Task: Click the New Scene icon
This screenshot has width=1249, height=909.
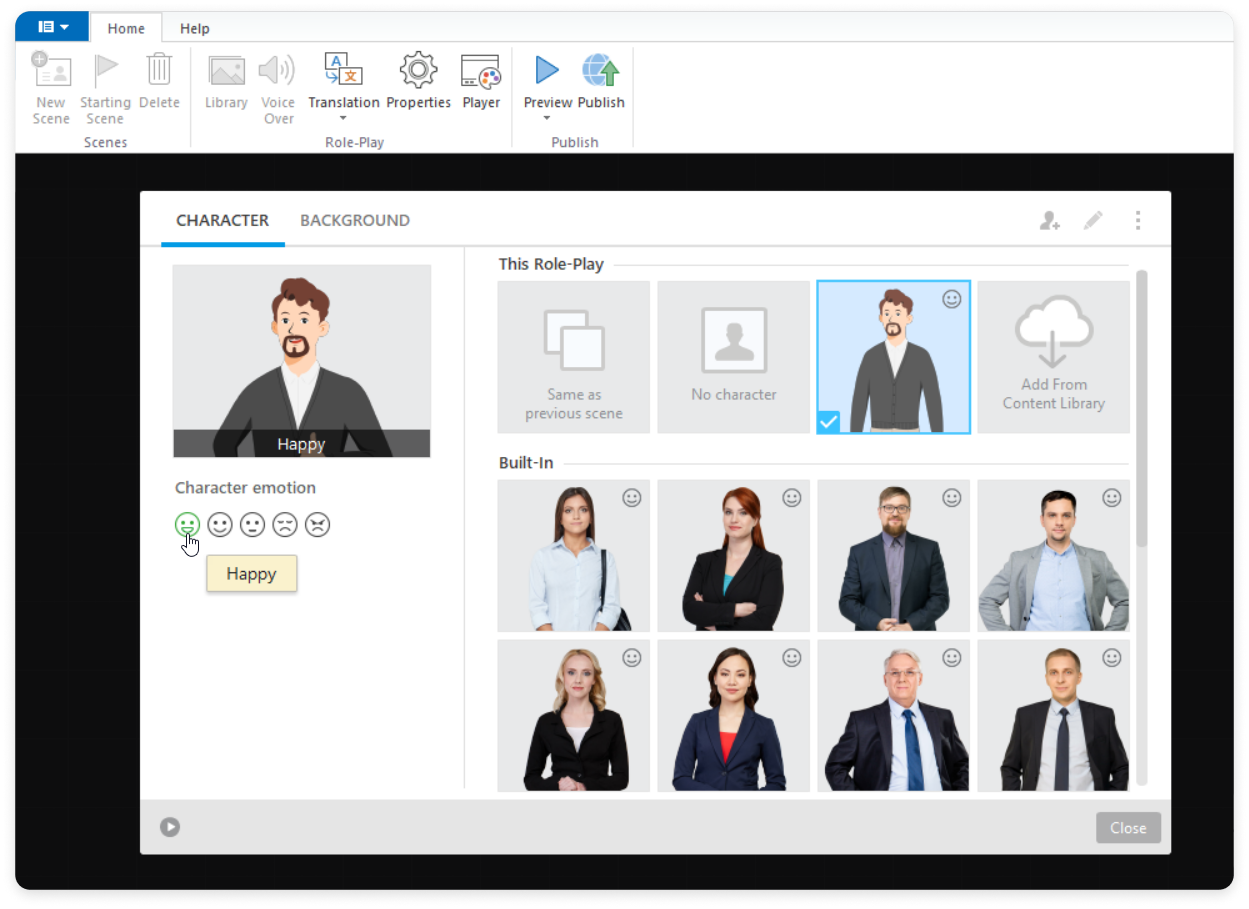Action: 51,70
